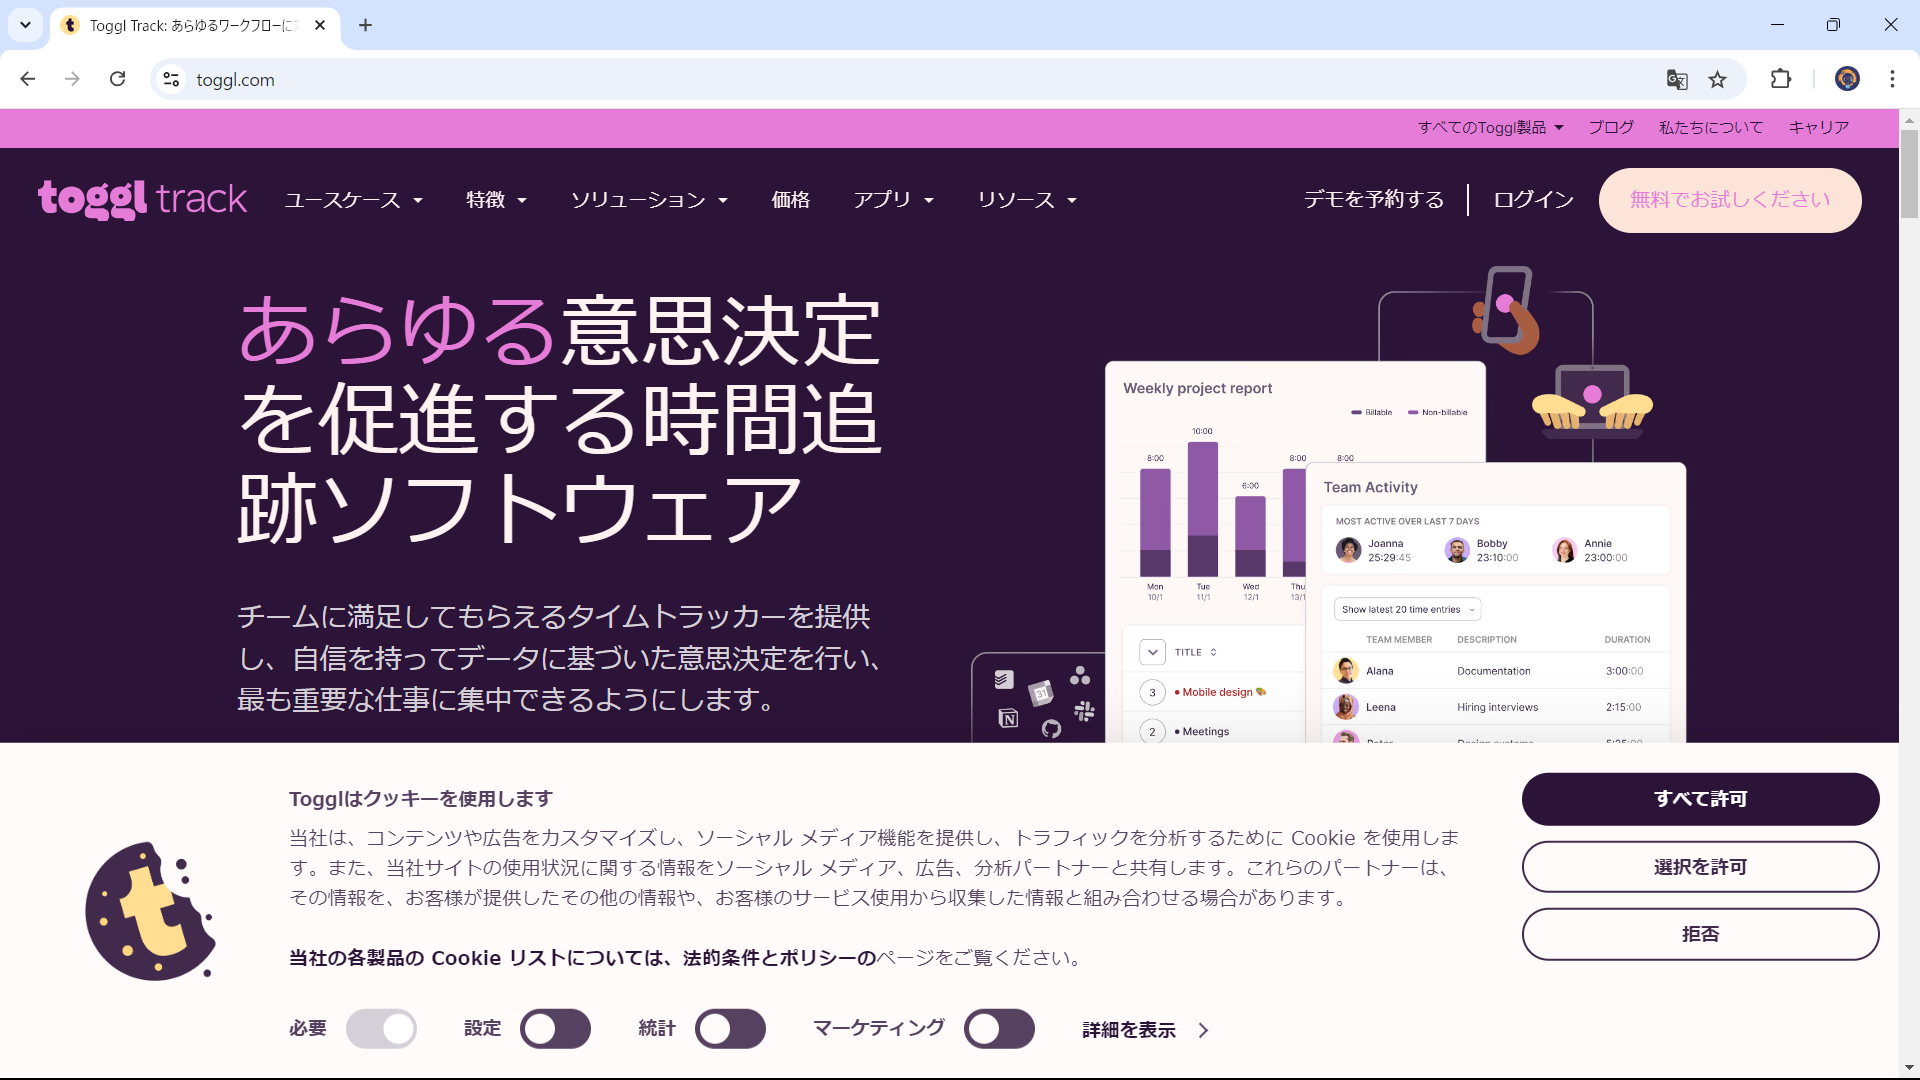Screen dimensions: 1920x1080
Task: Enable the 設定 cookie switch
Action: (x=555, y=1028)
